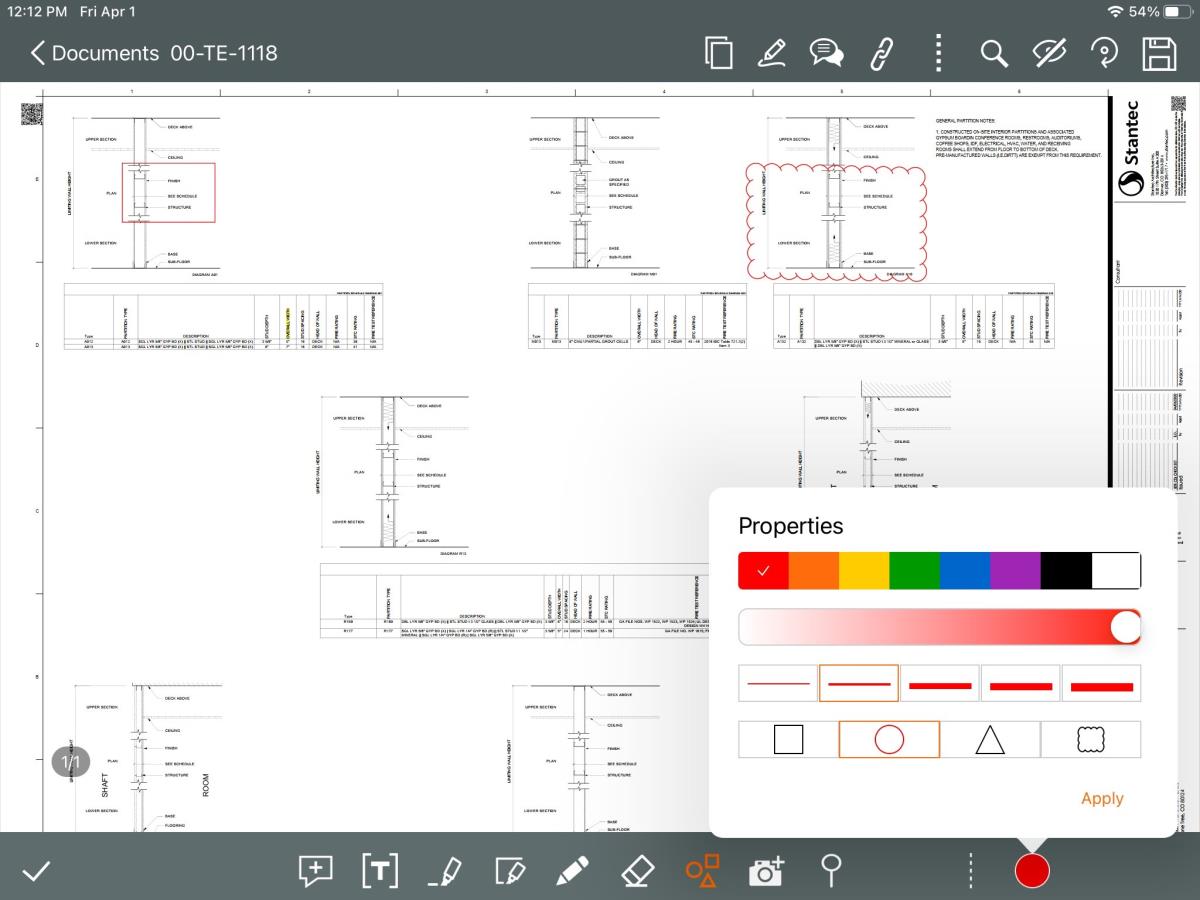Tap the save floppy disk icon
Screen dimensions: 1200x900
coord(1158,53)
